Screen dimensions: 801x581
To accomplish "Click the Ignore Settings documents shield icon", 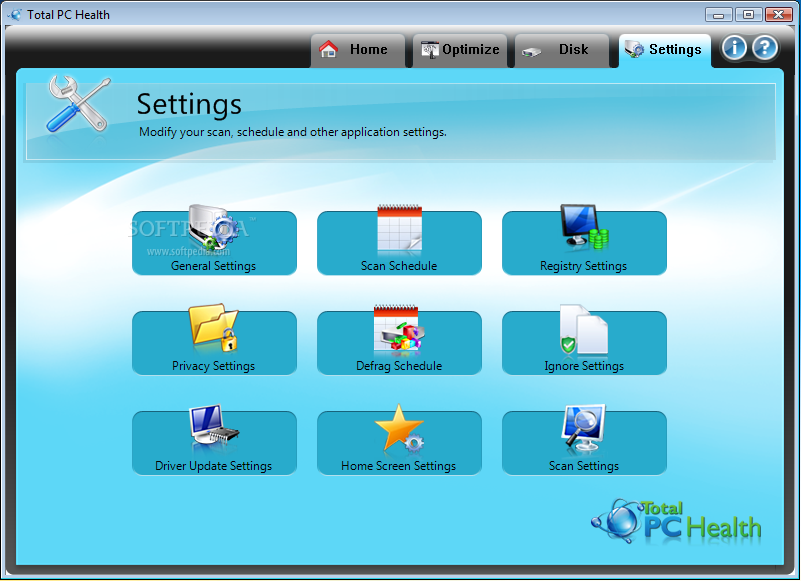I will tap(584, 329).
